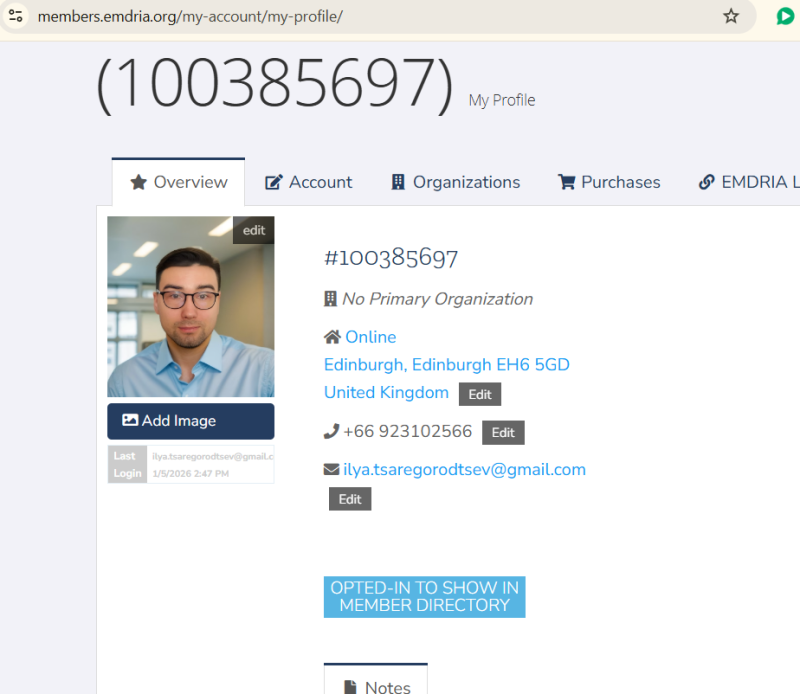Focus the browser address bar URL

point(190,16)
